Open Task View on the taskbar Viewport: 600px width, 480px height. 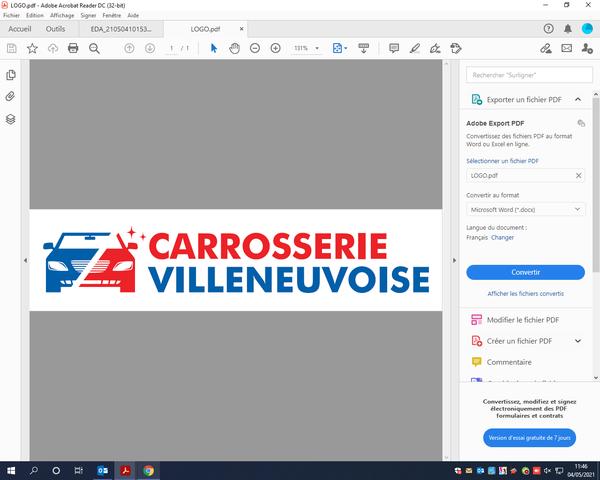(x=78, y=470)
